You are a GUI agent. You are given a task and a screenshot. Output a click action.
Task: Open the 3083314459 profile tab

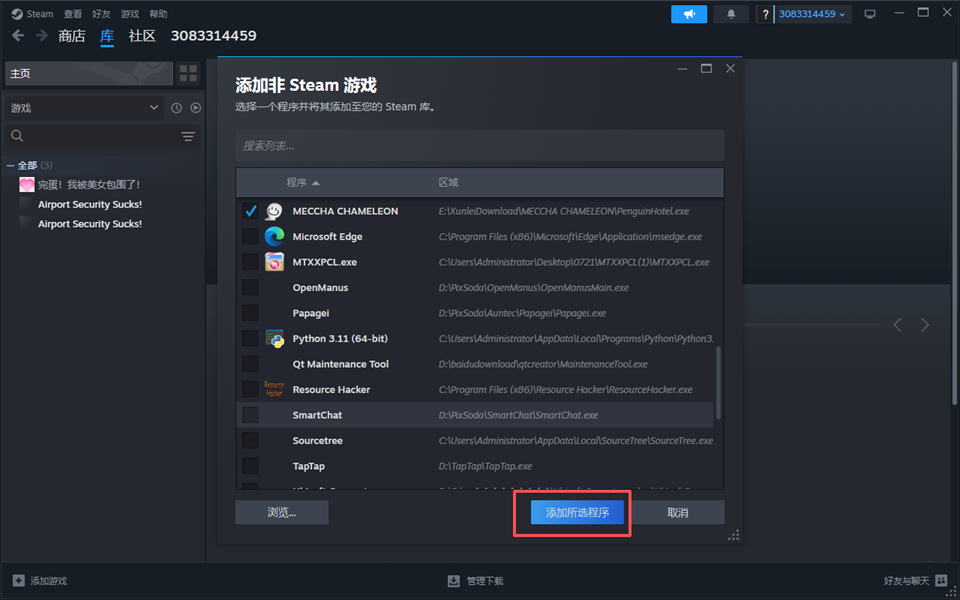[x=213, y=36]
